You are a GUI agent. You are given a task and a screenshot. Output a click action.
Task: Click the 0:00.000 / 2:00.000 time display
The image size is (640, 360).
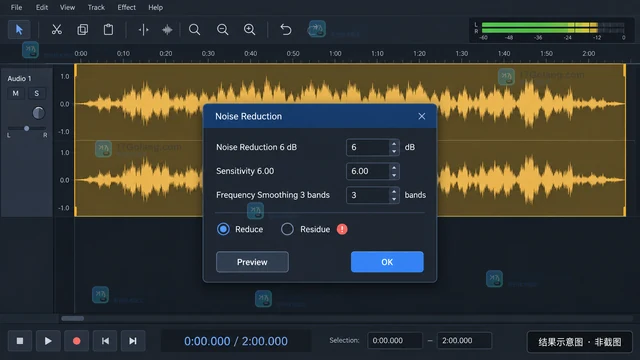pos(236,341)
